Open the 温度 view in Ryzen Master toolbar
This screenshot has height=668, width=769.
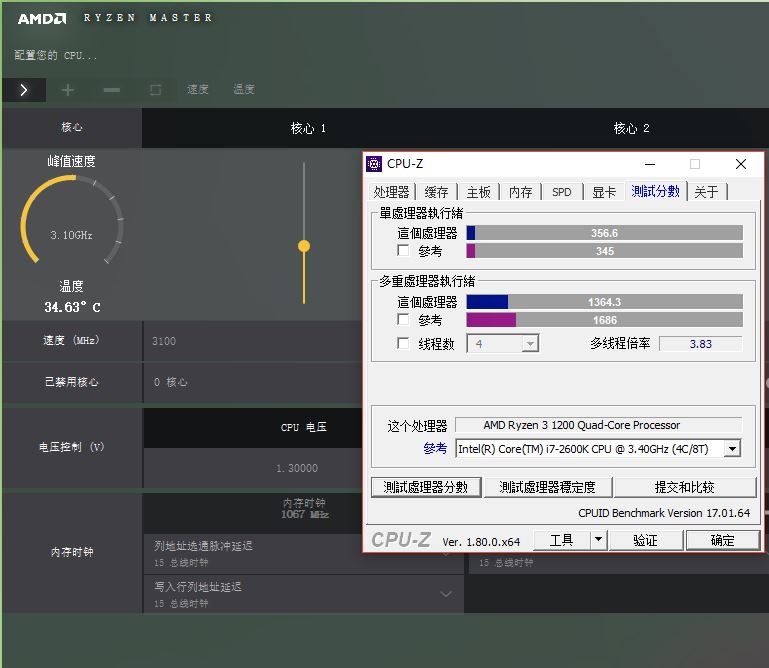(244, 89)
